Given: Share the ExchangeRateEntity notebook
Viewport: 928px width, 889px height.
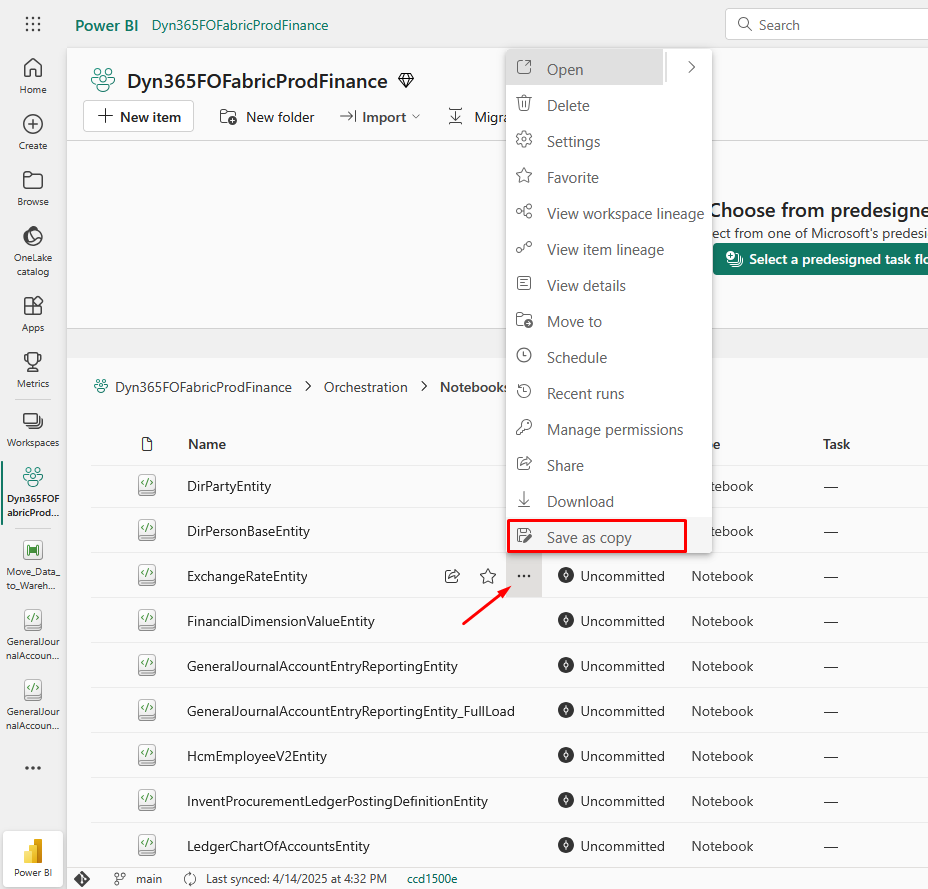Looking at the screenshot, I should pos(452,576).
